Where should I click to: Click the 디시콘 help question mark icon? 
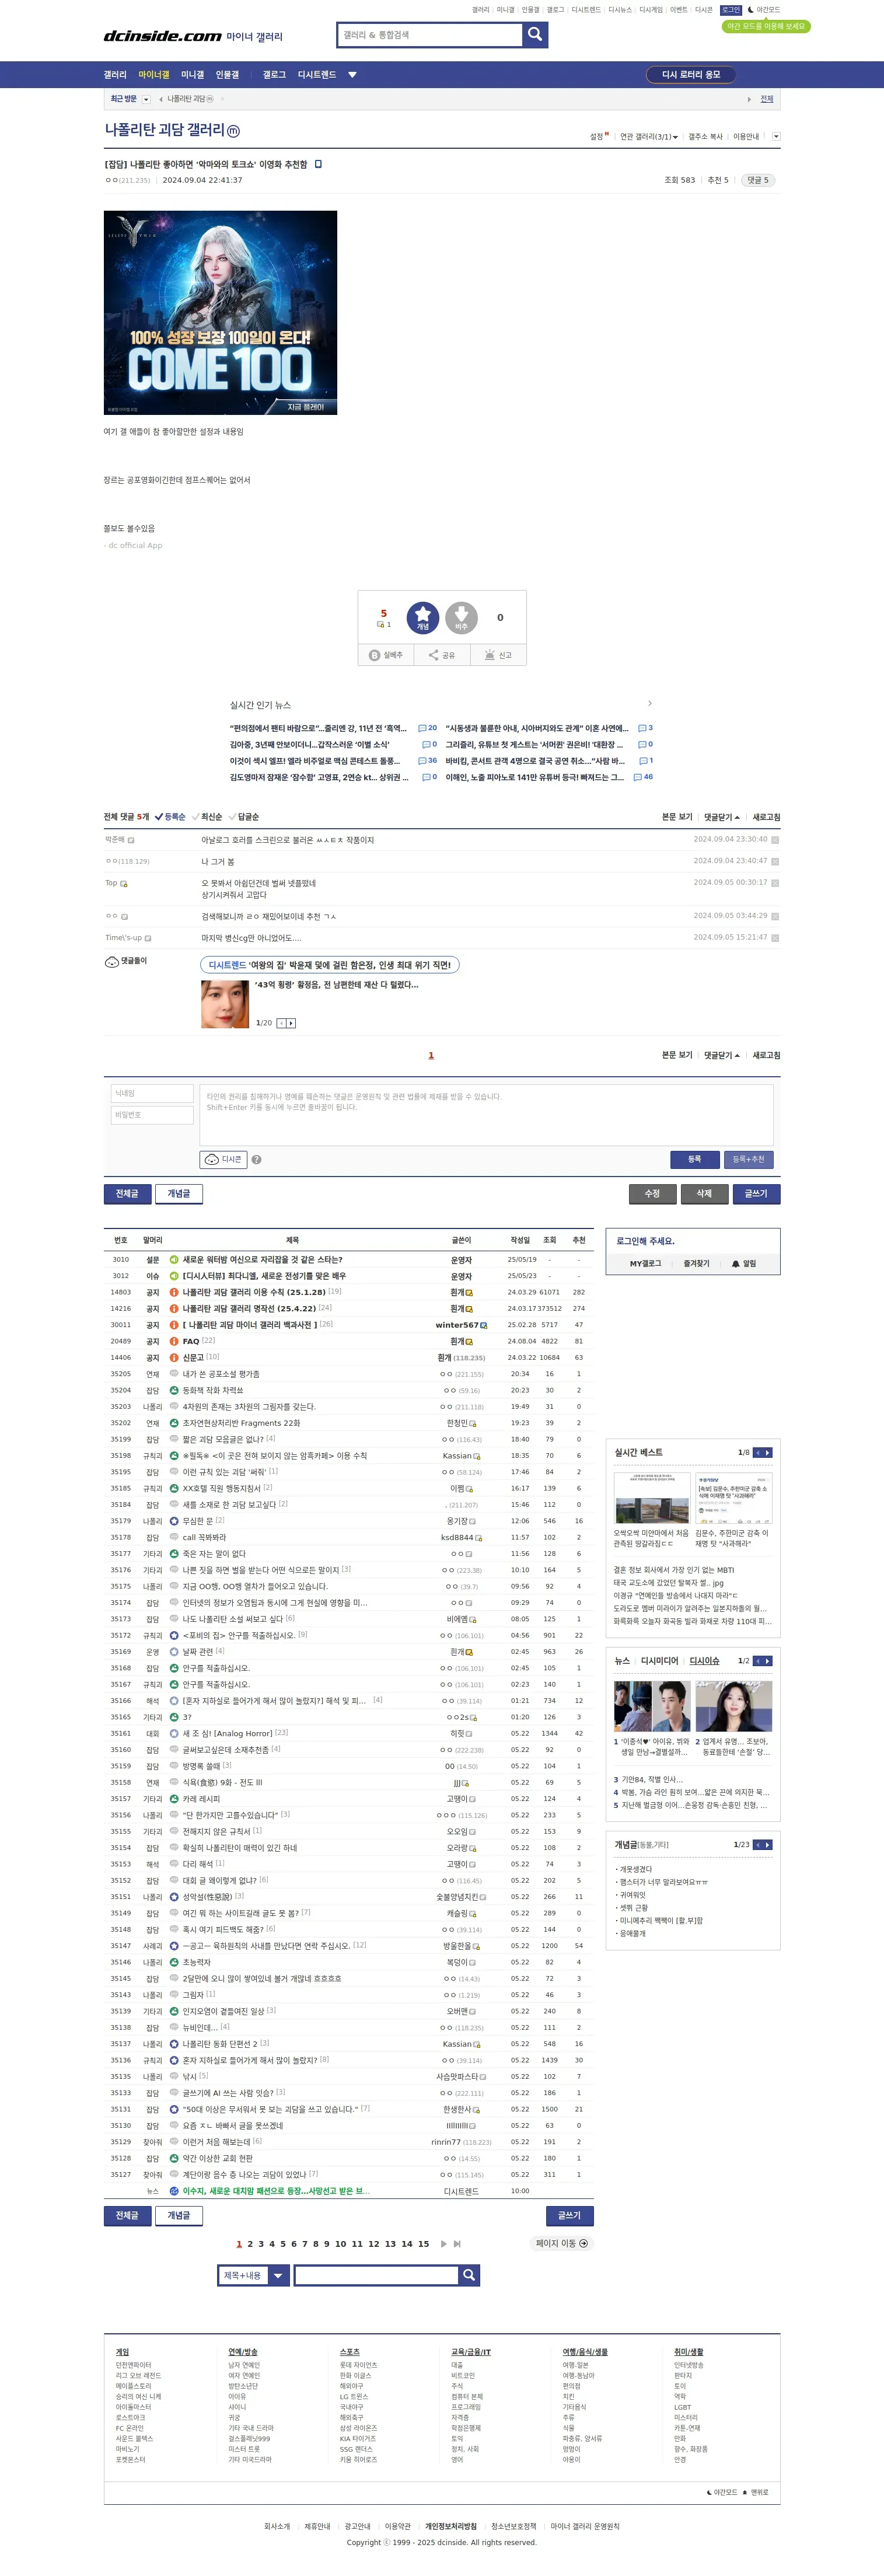coord(256,1160)
